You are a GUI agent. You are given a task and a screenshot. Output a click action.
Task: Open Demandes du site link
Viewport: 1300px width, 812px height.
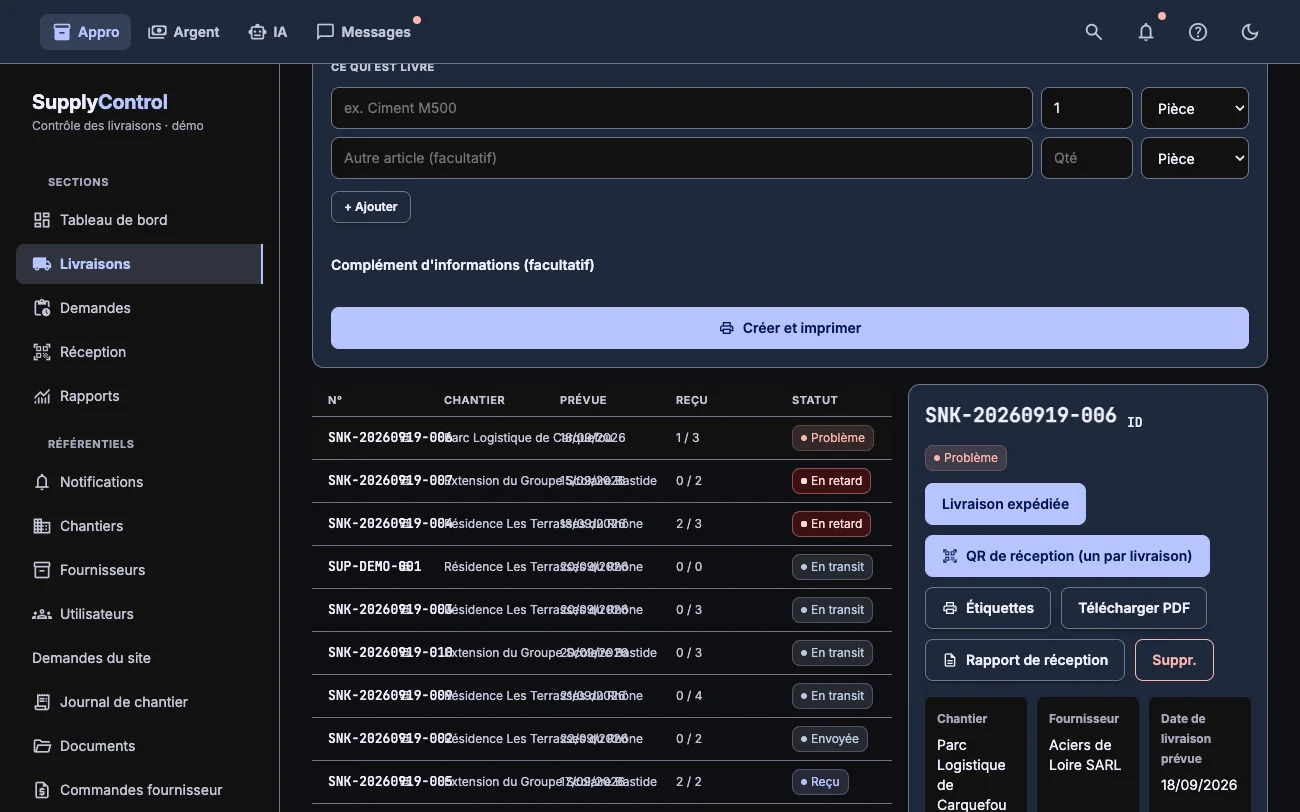(91, 658)
